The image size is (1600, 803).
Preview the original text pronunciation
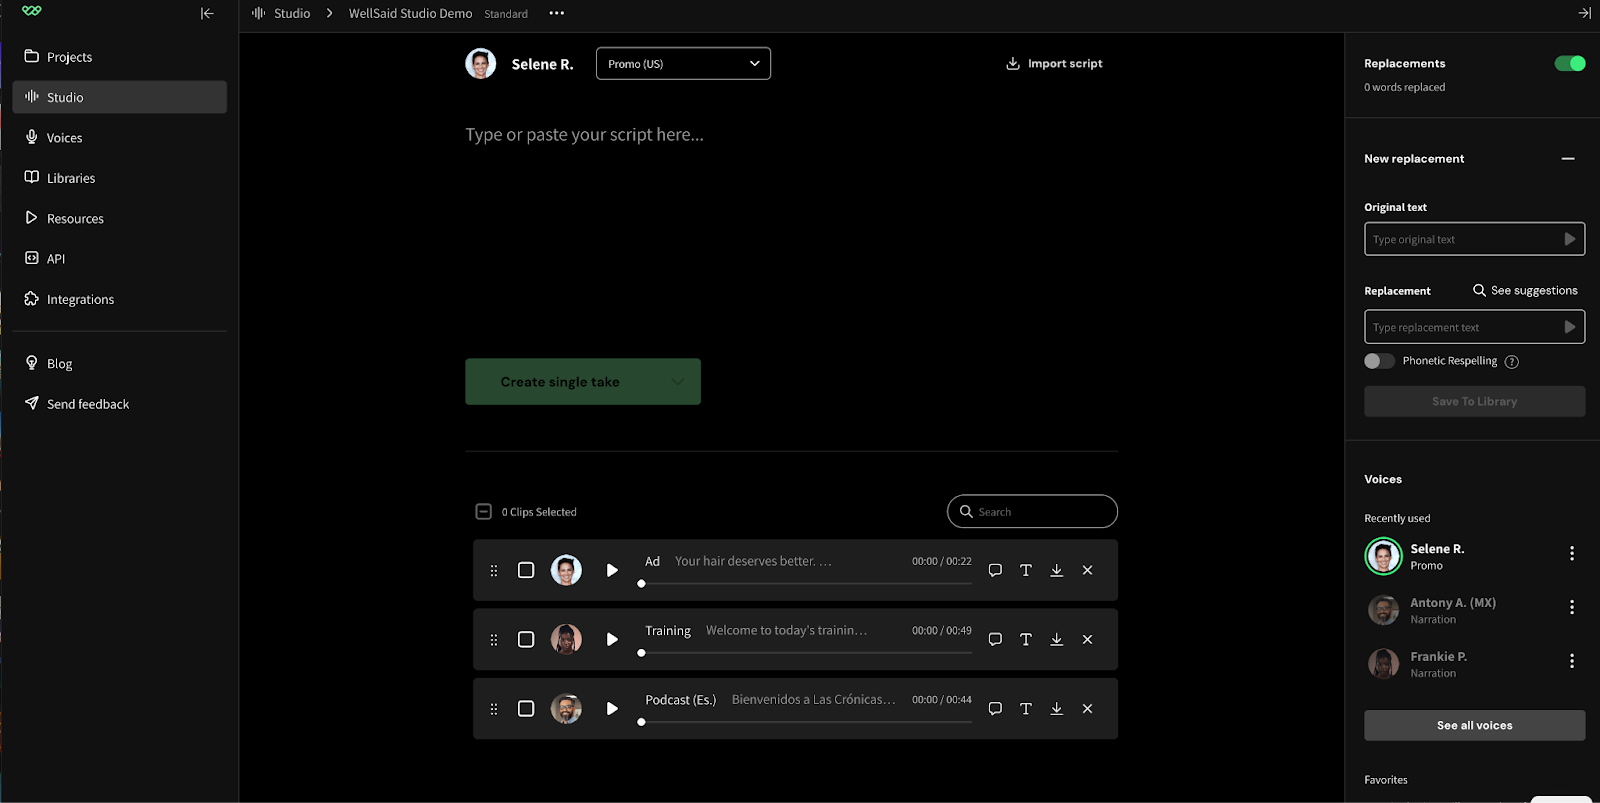click(x=1569, y=239)
